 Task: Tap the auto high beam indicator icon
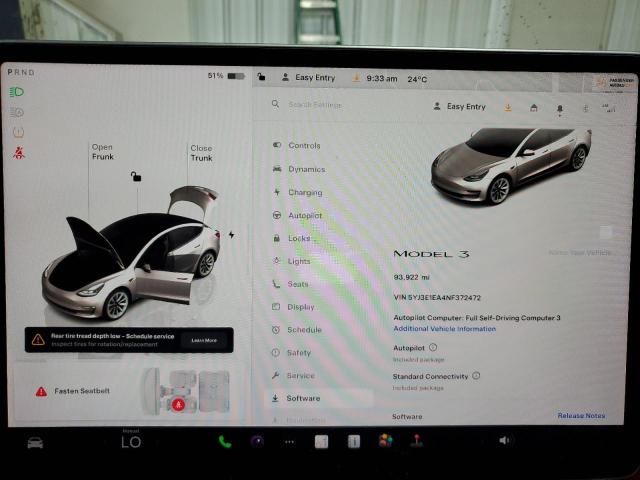tap(17, 112)
